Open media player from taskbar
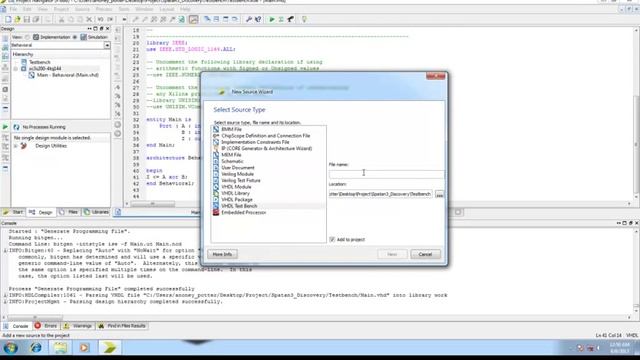 pyautogui.click(x=84, y=348)
